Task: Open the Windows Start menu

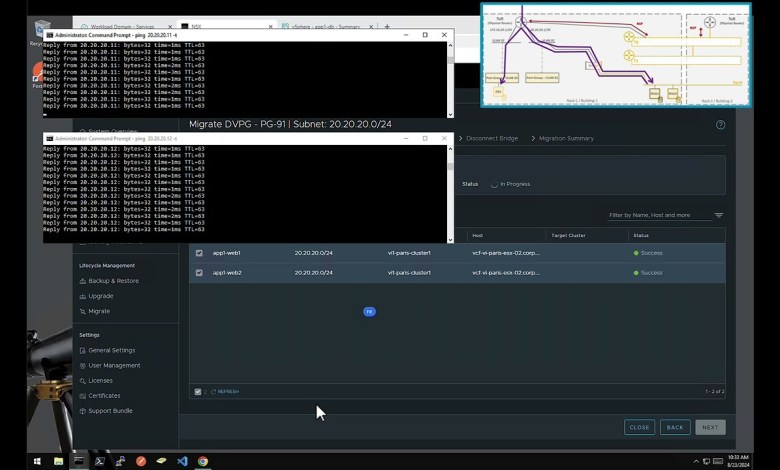Action: [37, 461]
